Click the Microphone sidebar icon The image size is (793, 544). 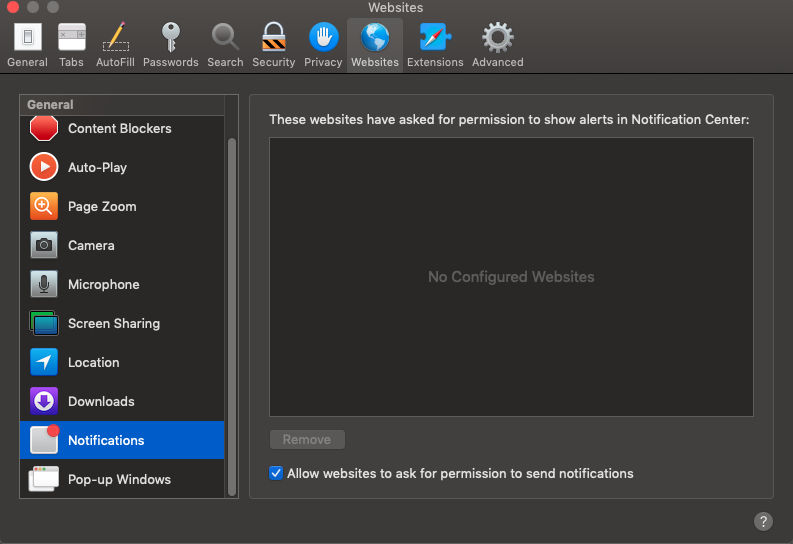pyautogui.click(x=44, y=284)
